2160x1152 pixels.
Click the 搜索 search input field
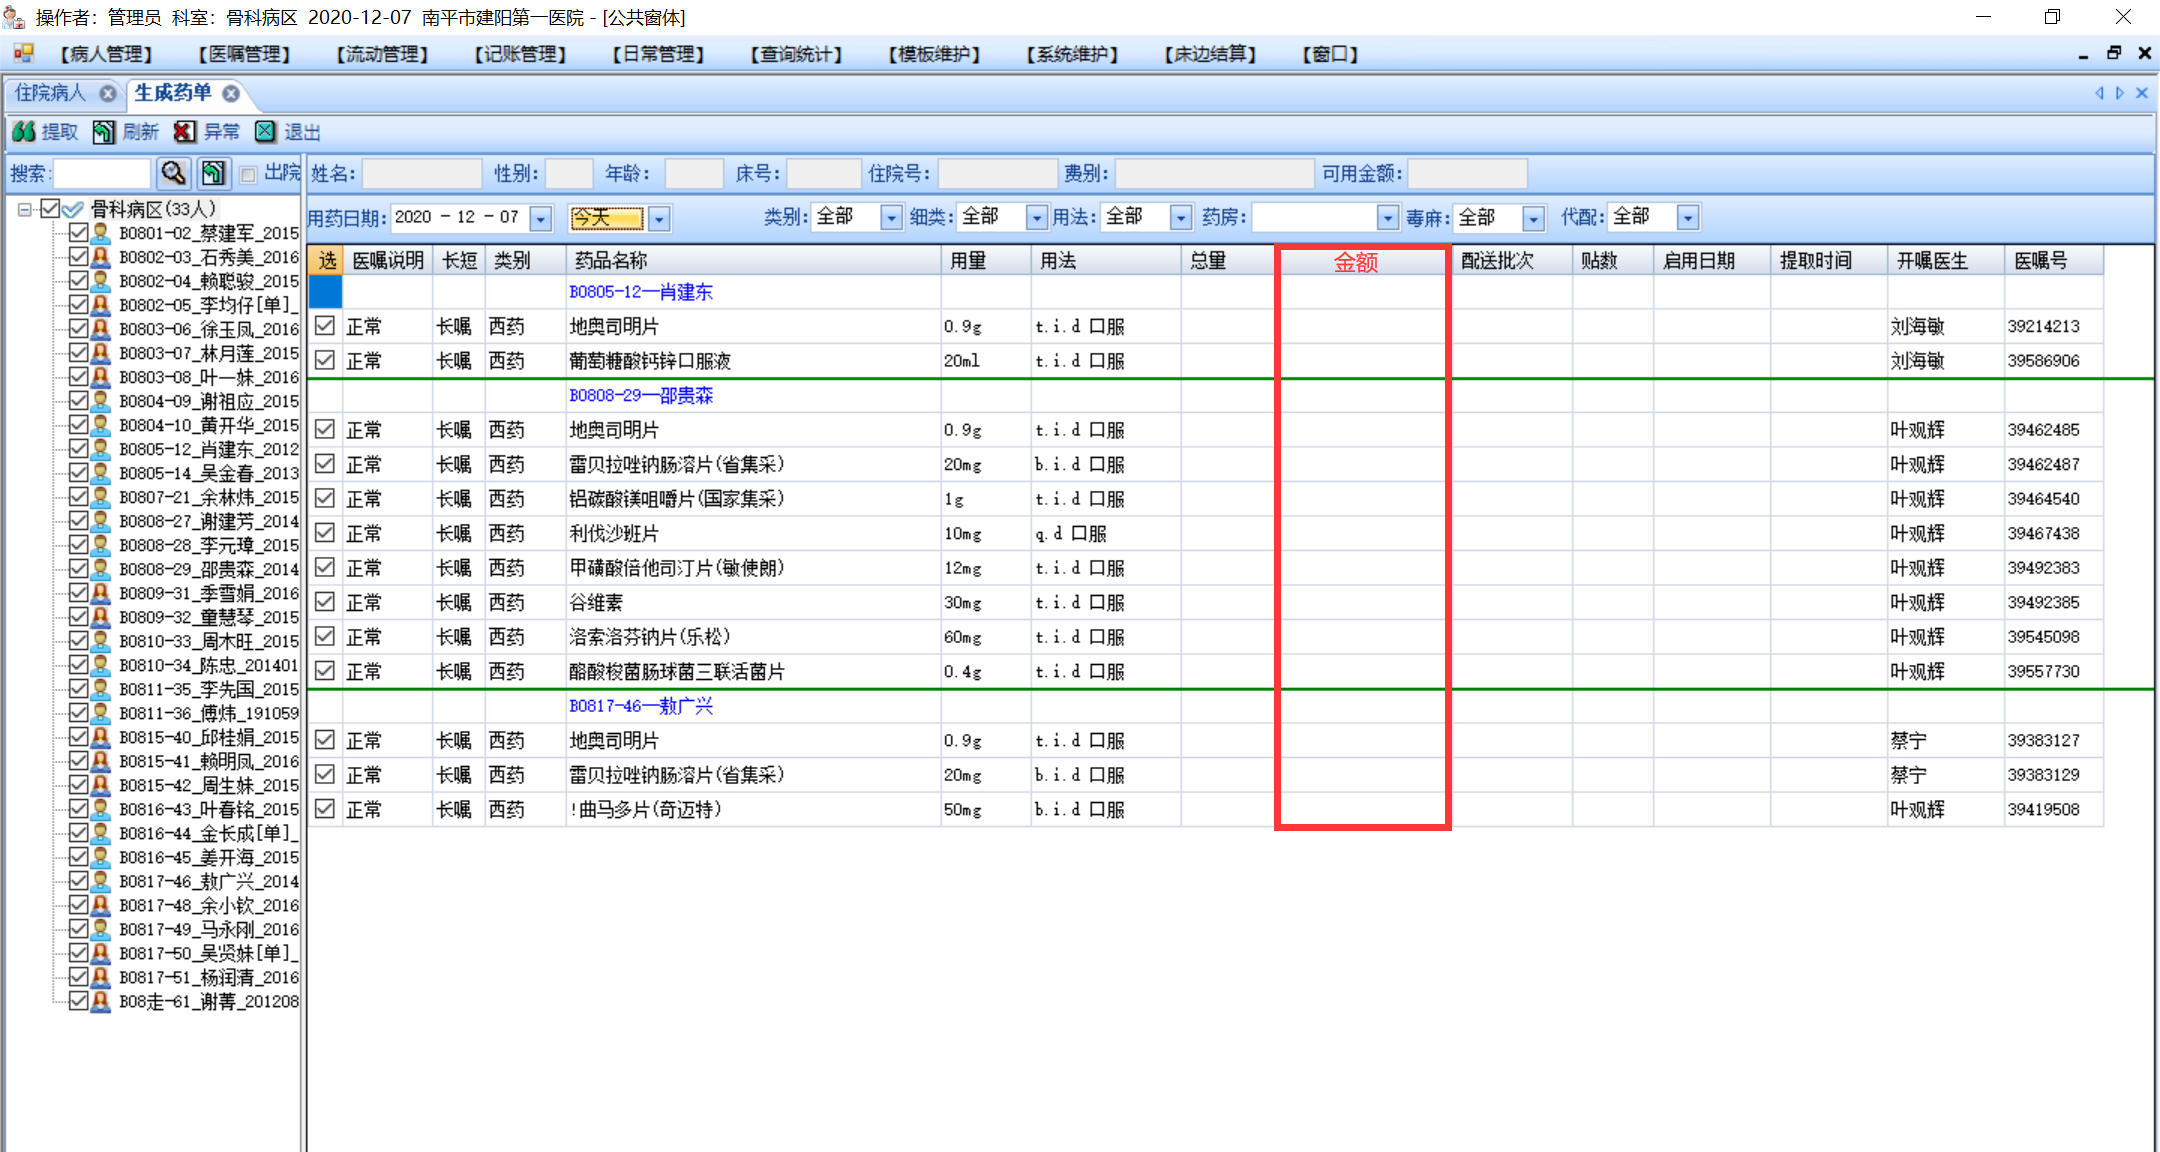(101, 174)
